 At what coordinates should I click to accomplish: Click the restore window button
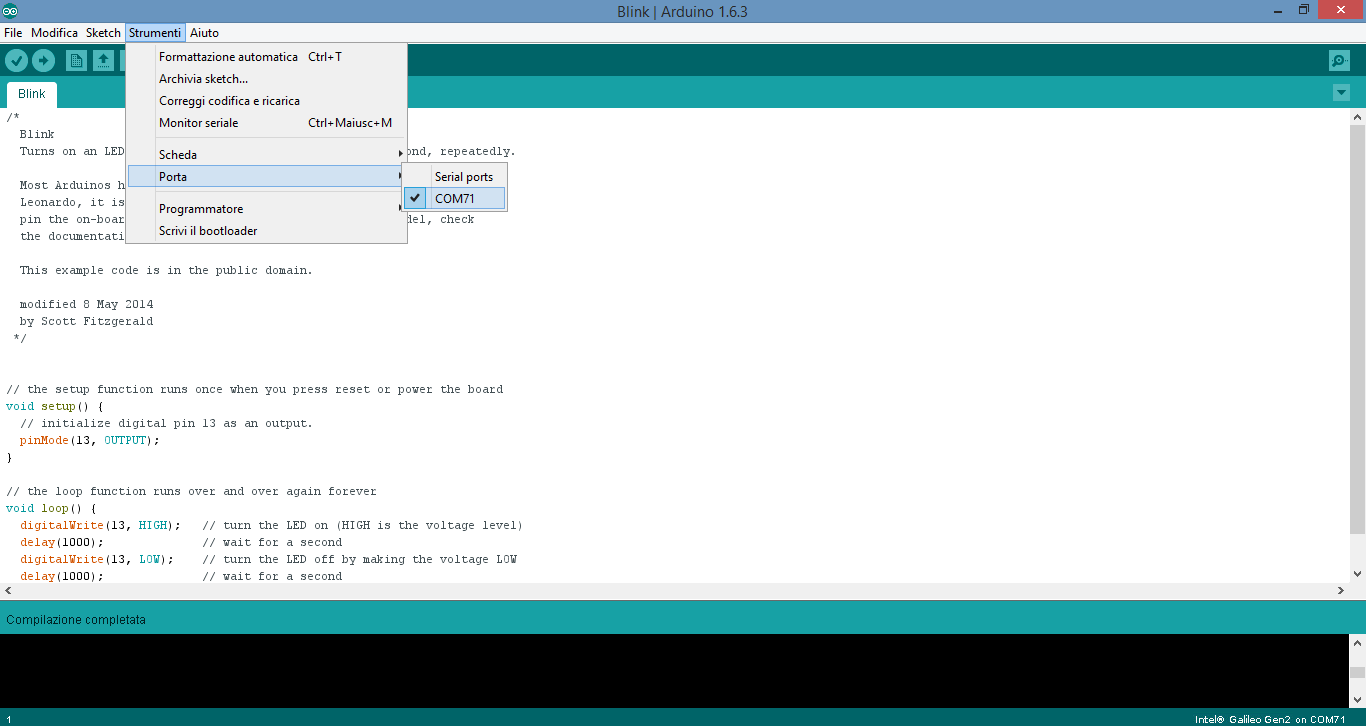click(1304, 10)
